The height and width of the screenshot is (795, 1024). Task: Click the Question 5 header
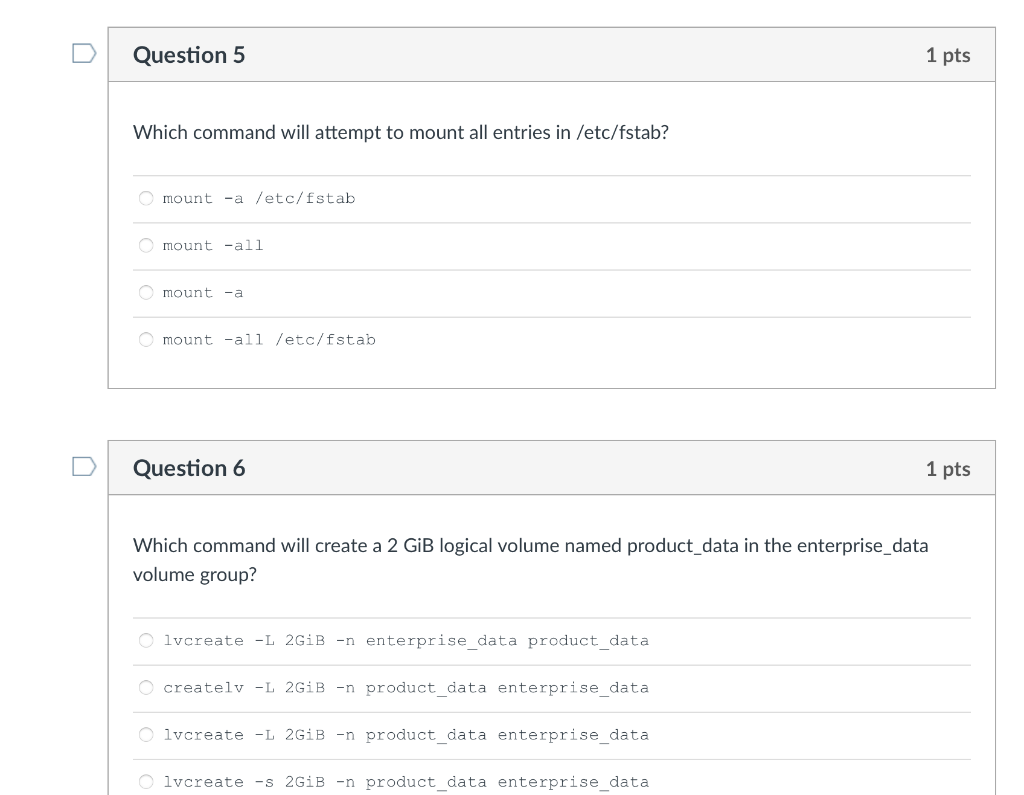[189, 55]
